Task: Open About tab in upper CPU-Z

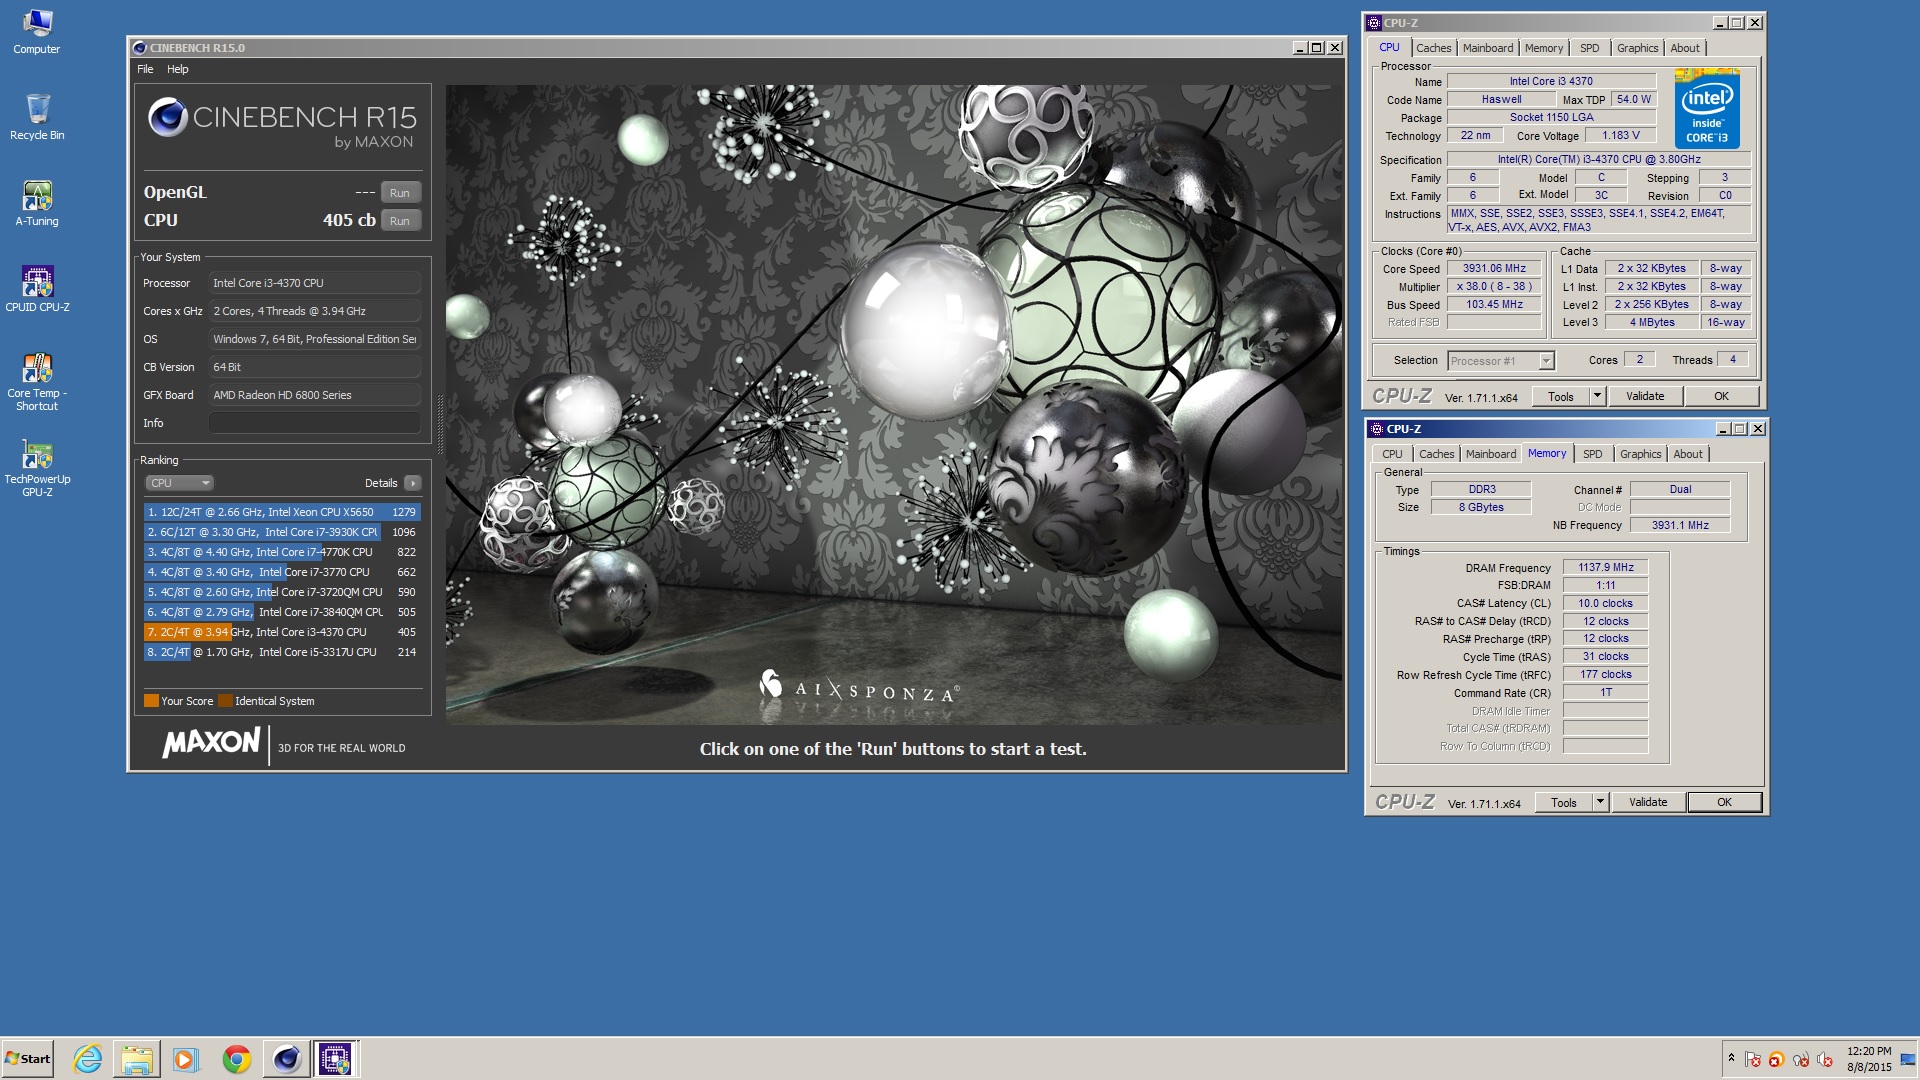Action: [1685, 48]
